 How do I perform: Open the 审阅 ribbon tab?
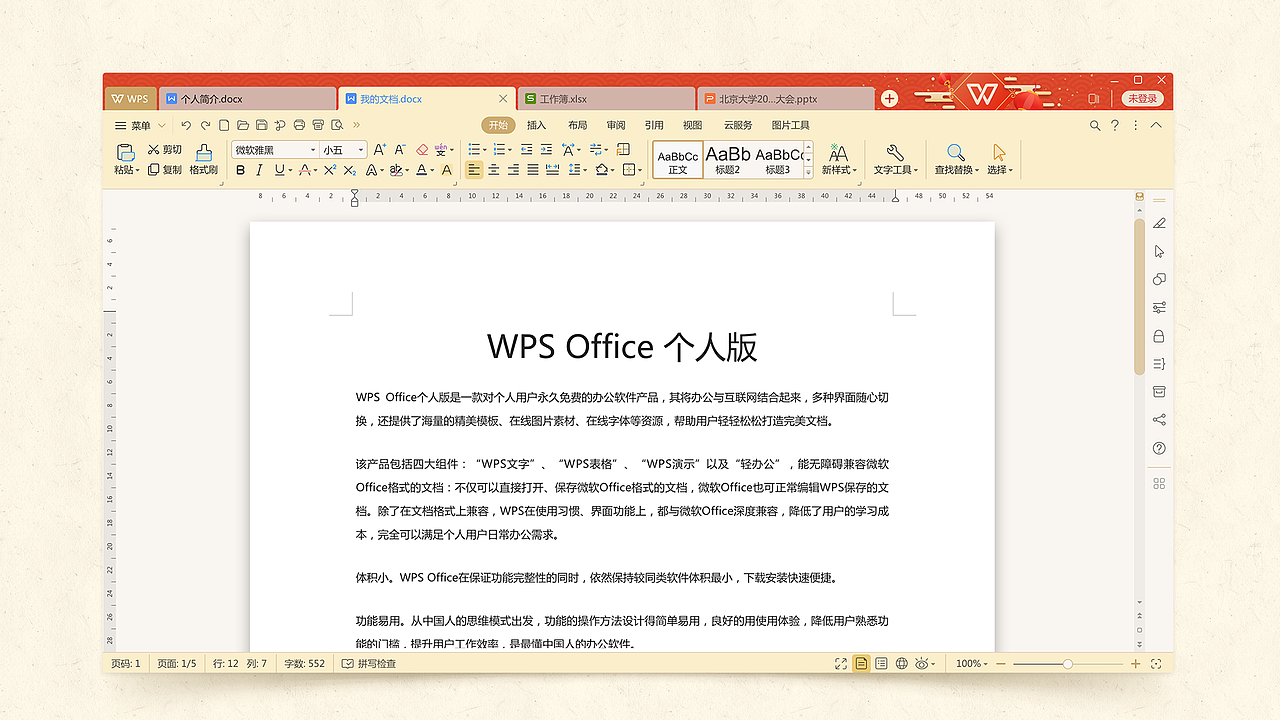point(616,126)
